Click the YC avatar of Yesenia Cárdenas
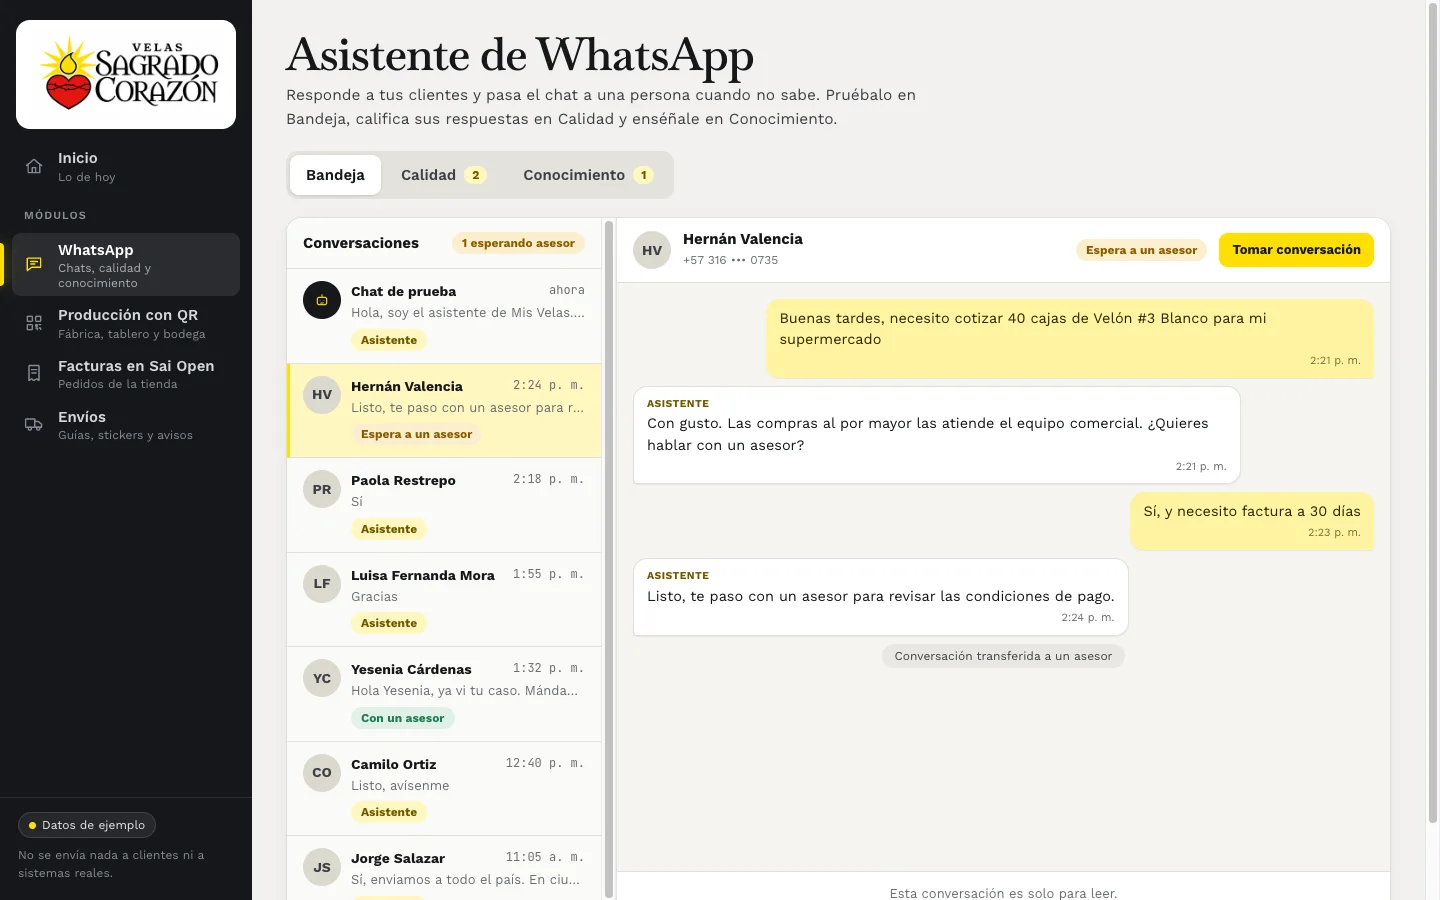Image resolution: width=1440 pixels, height=900 pixels. [x=322, y=678]
